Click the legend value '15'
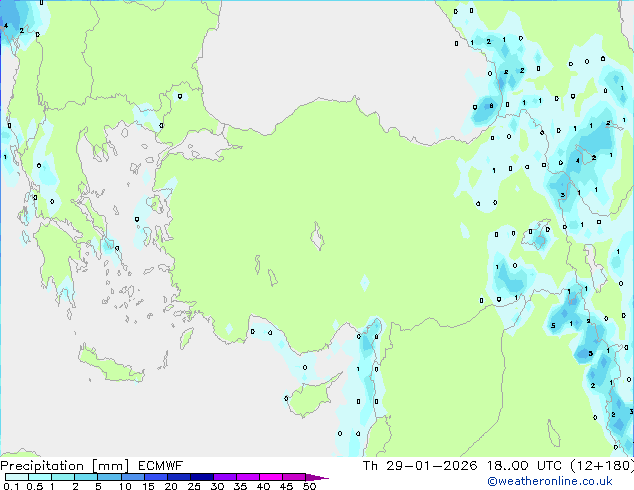634x490 pixels. 148,486
